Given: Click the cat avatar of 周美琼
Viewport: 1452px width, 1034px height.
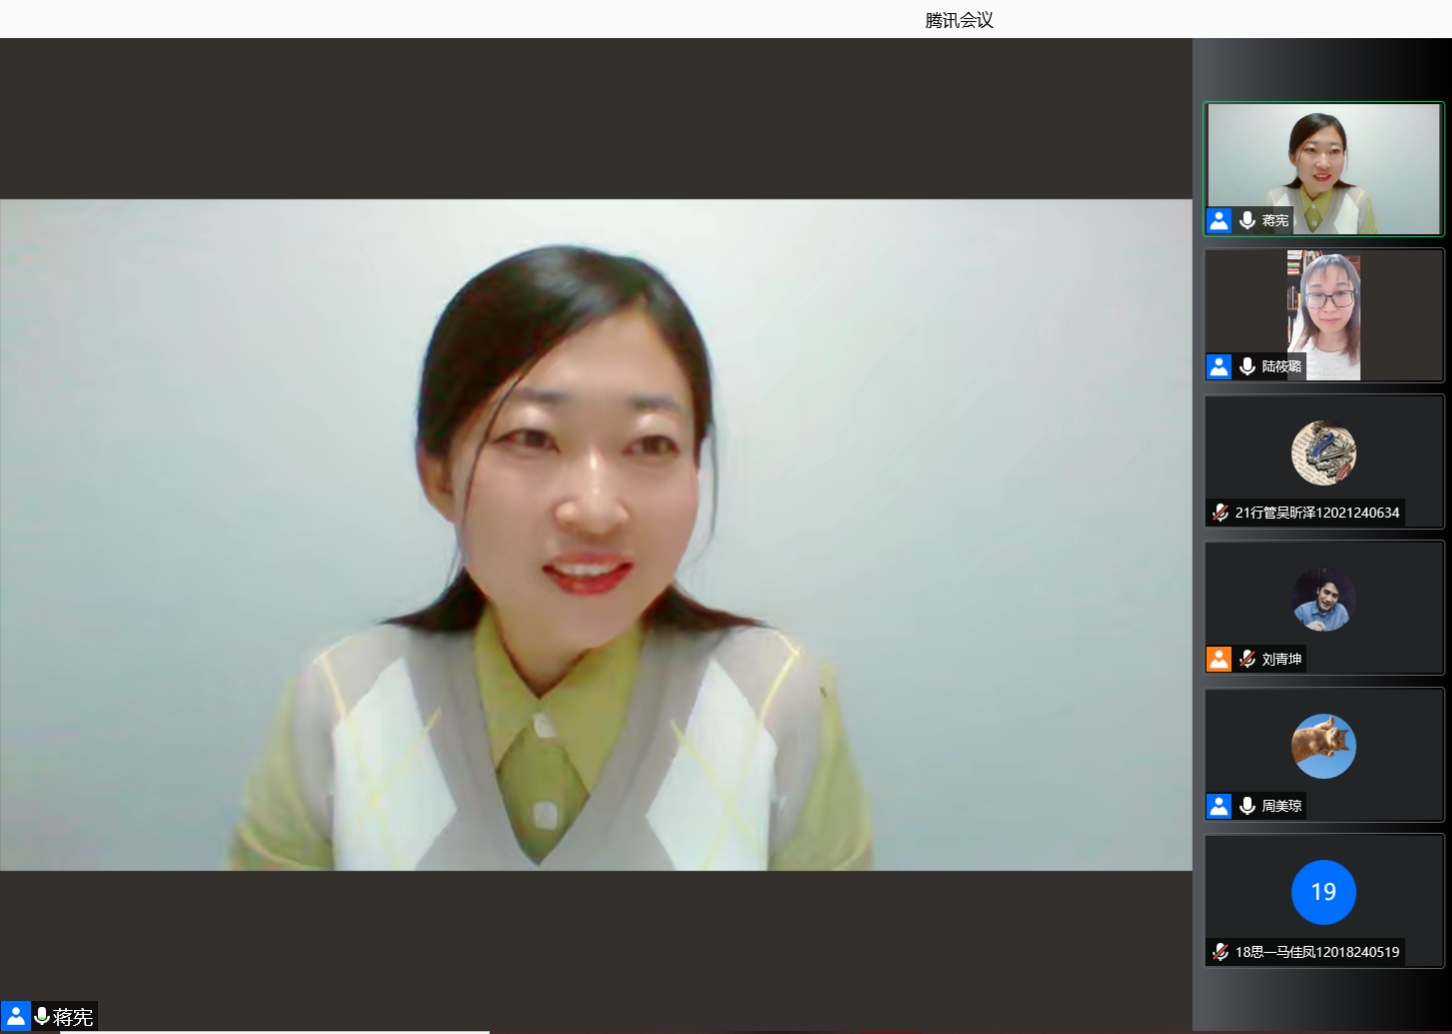Looking at the screenshot, I should click(1323, 746).
